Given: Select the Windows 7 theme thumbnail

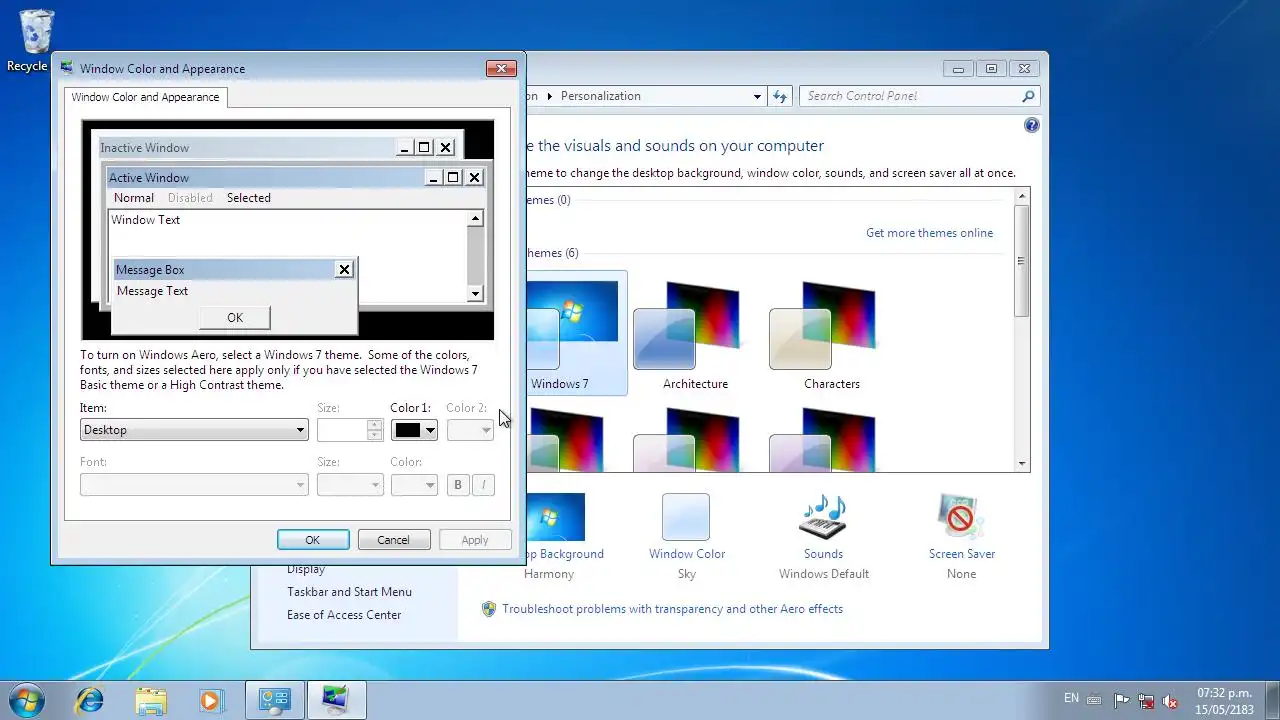Looking at the screenshot, I should click(572, 334).
